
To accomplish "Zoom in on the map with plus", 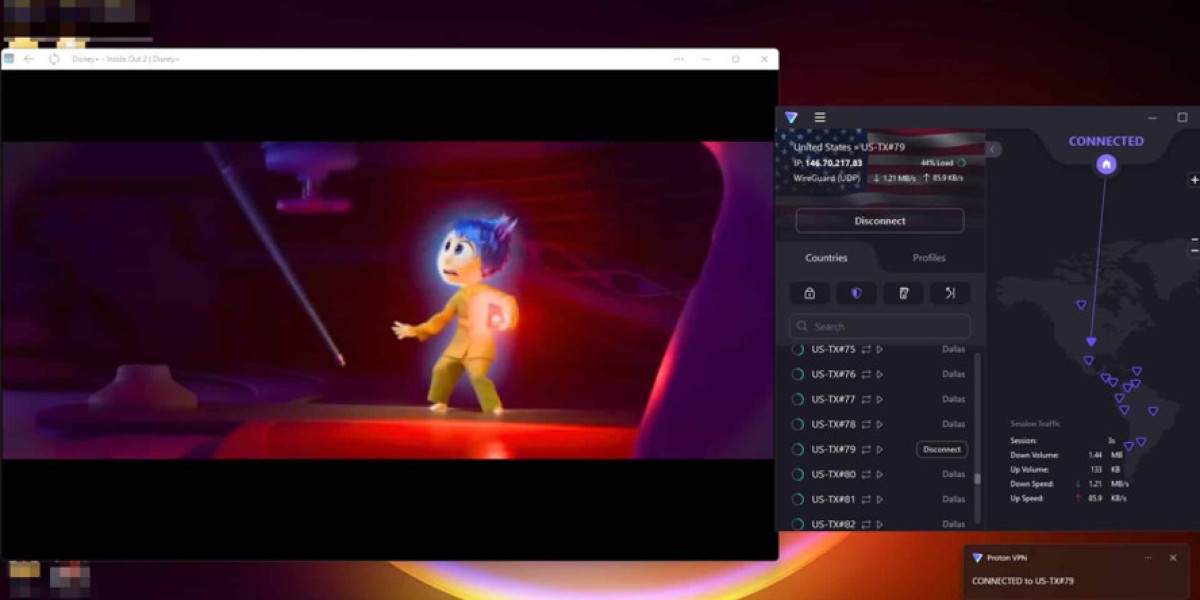I will tap(1194, 181).
